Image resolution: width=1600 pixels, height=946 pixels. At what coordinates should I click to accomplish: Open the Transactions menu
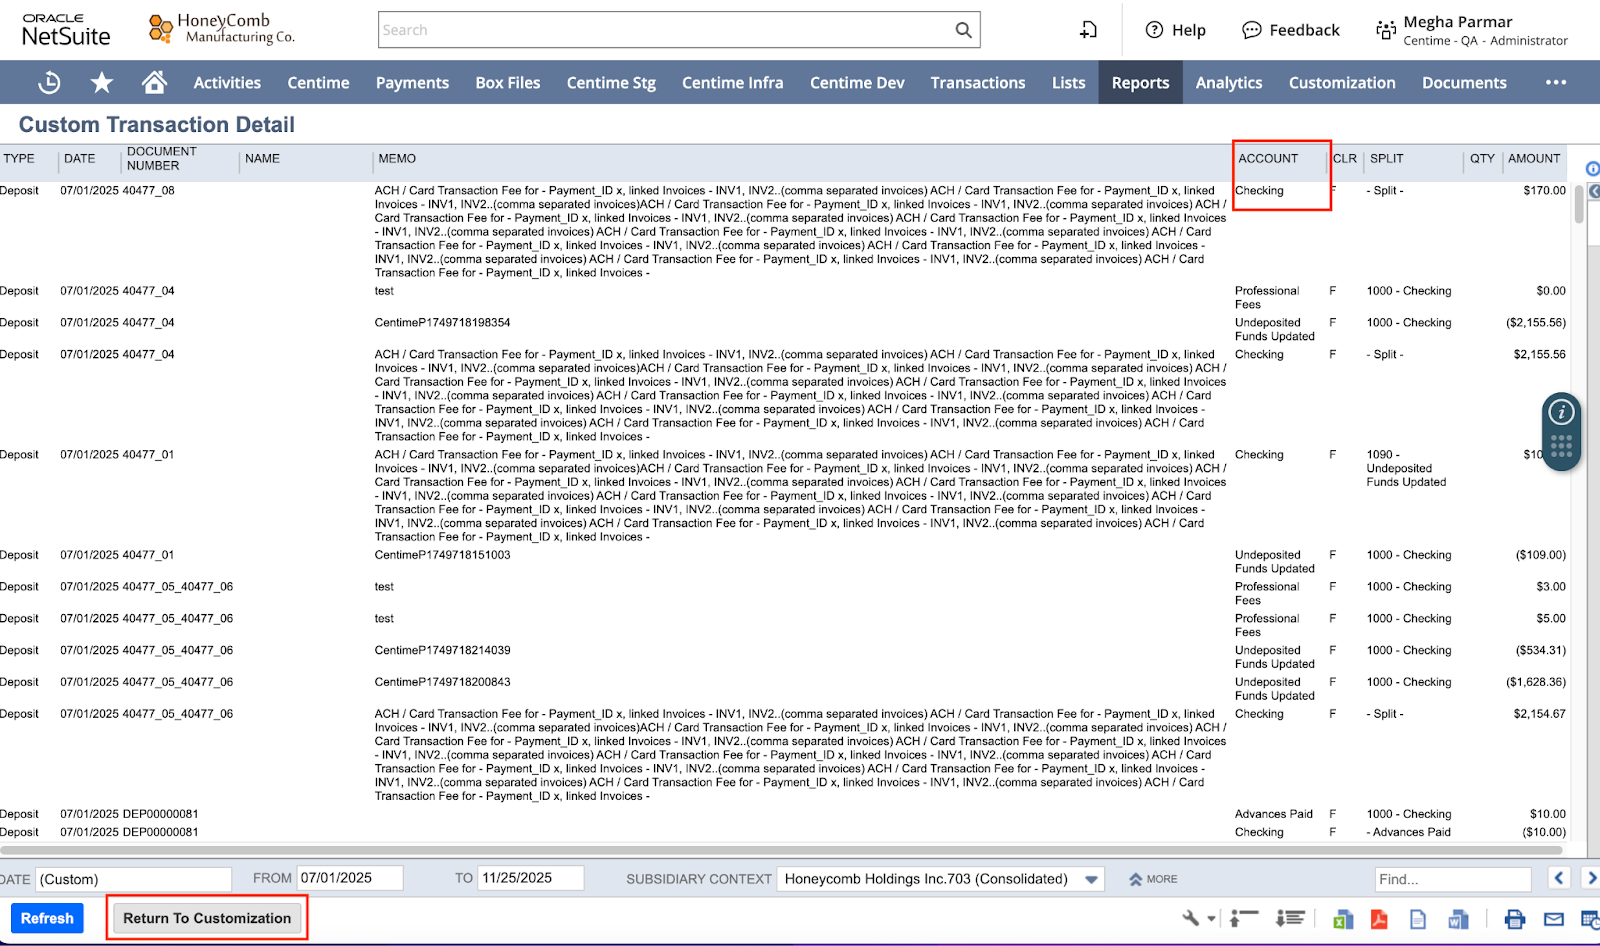pos(977,83)
